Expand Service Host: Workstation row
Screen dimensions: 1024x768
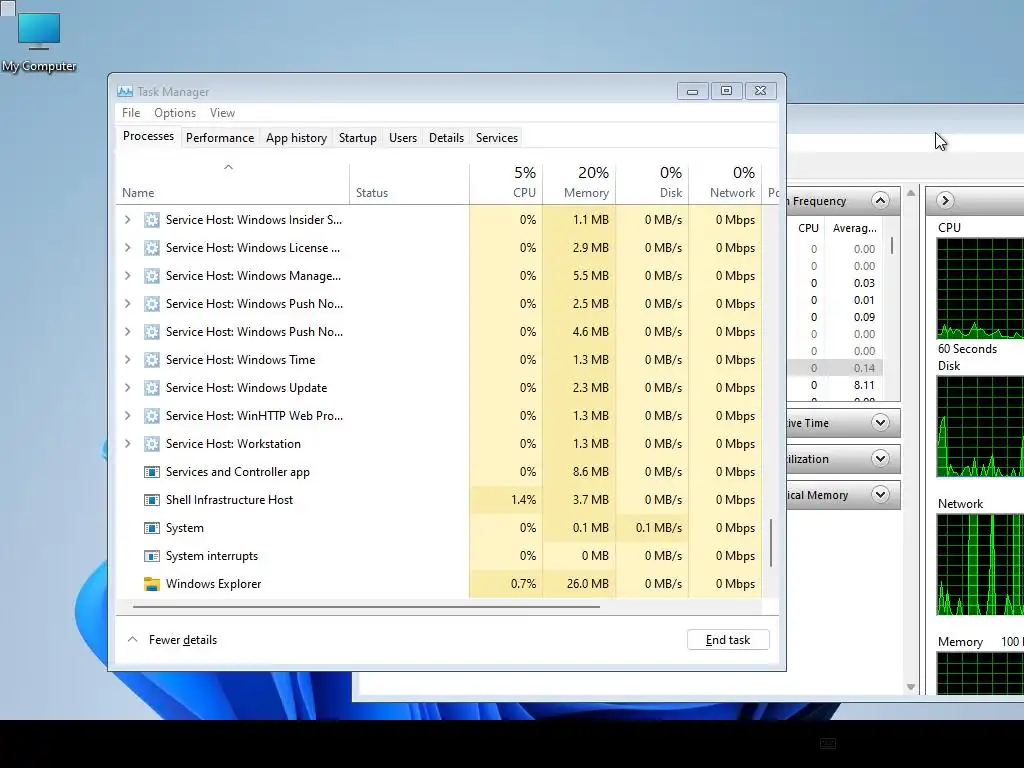pos(128,444)
